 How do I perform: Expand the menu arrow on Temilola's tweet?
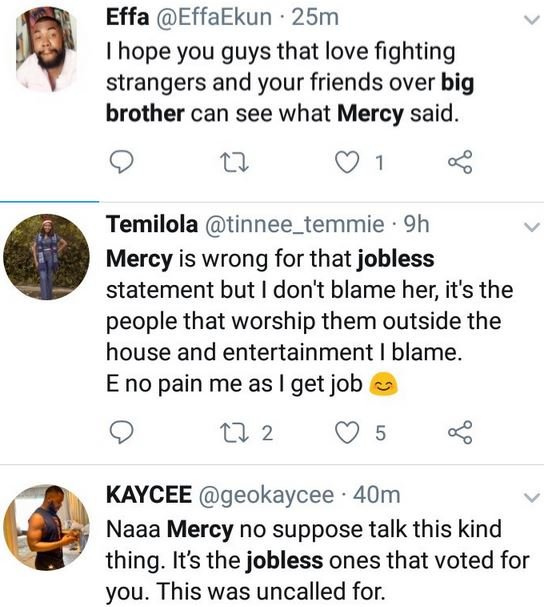(x=531, y=227)
